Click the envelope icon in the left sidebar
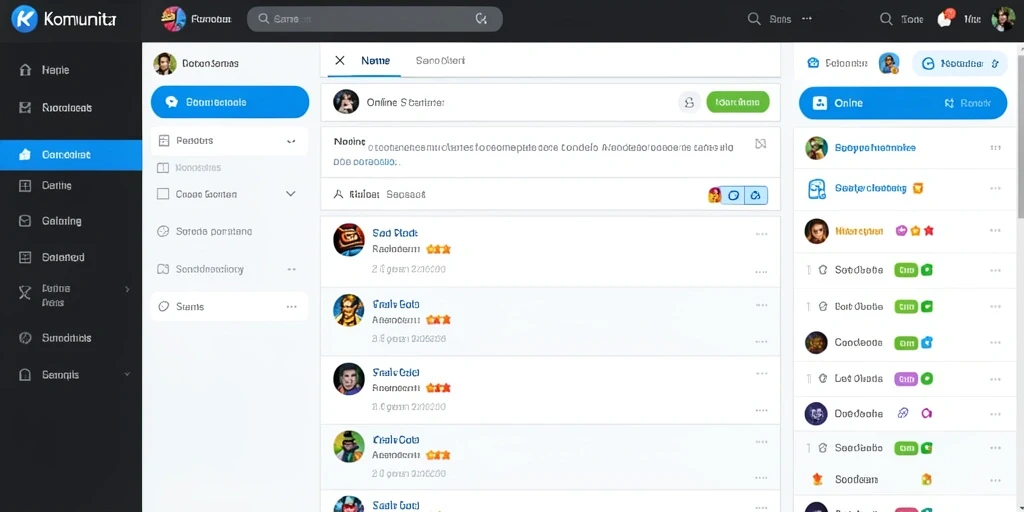This screenshot has width=1024, height=512. [25, 221]
